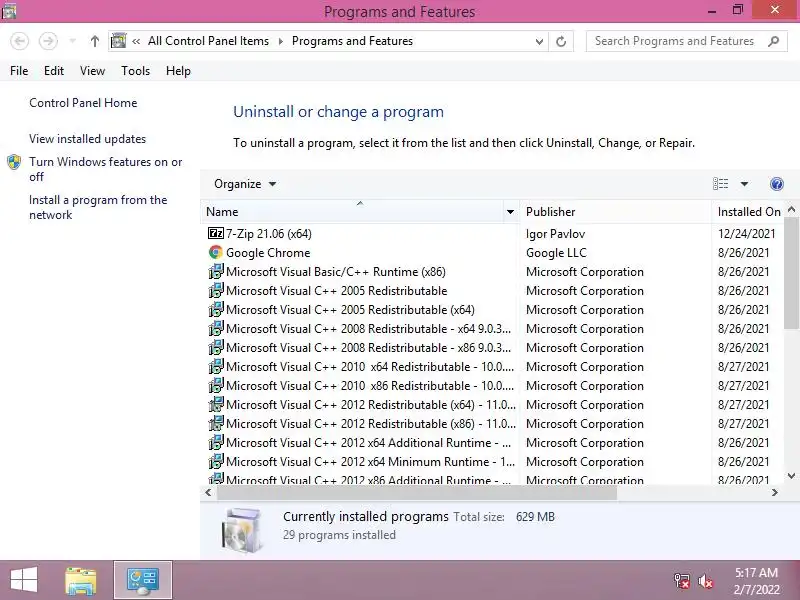The image size is (800, 600).
Task: Click horizontal scrollbar right arrow
Action: pos(774,492)
